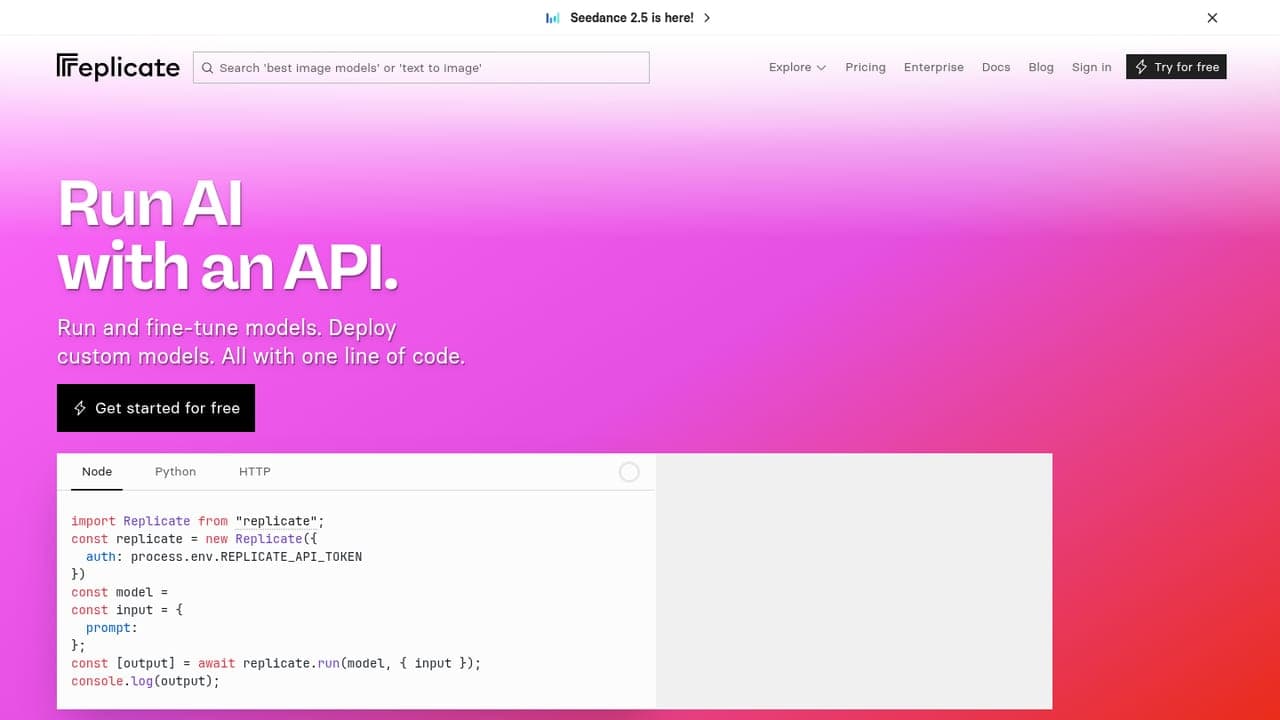
Task: Click the 'console.log(output);' code line
Action: coord(145,681)
